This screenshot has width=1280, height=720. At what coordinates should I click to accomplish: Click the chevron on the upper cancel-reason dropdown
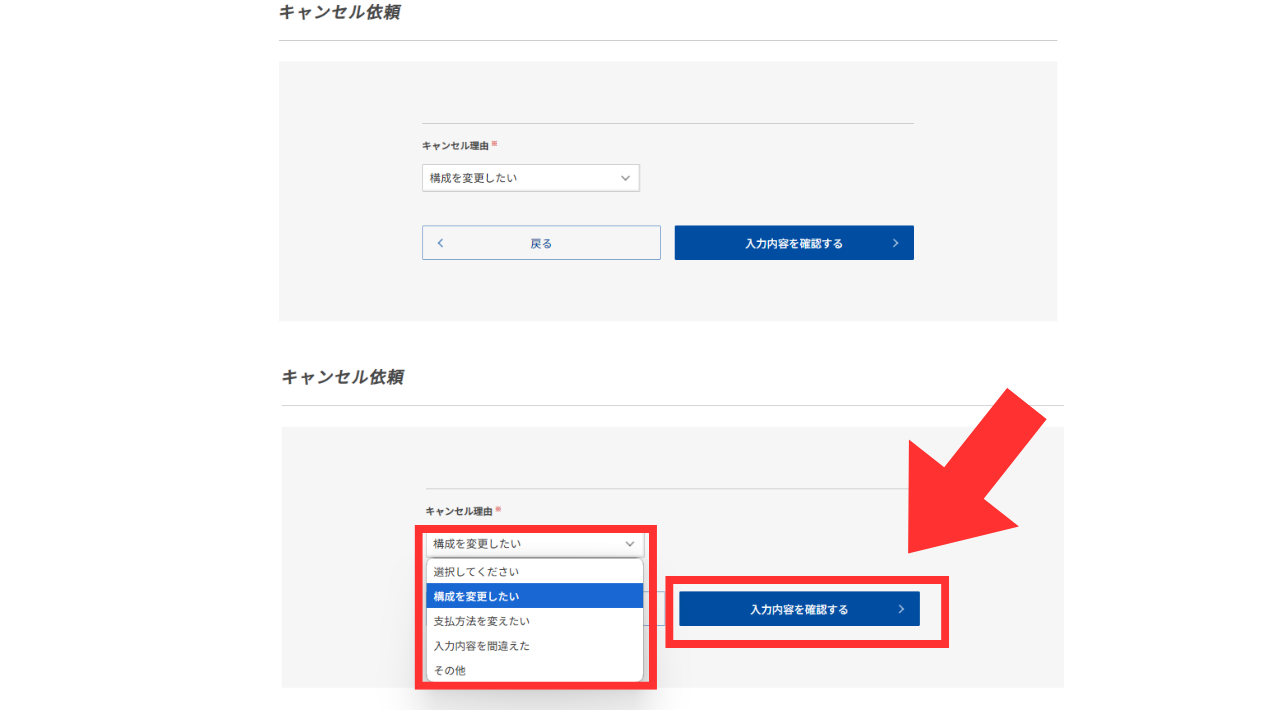(625, 178)
